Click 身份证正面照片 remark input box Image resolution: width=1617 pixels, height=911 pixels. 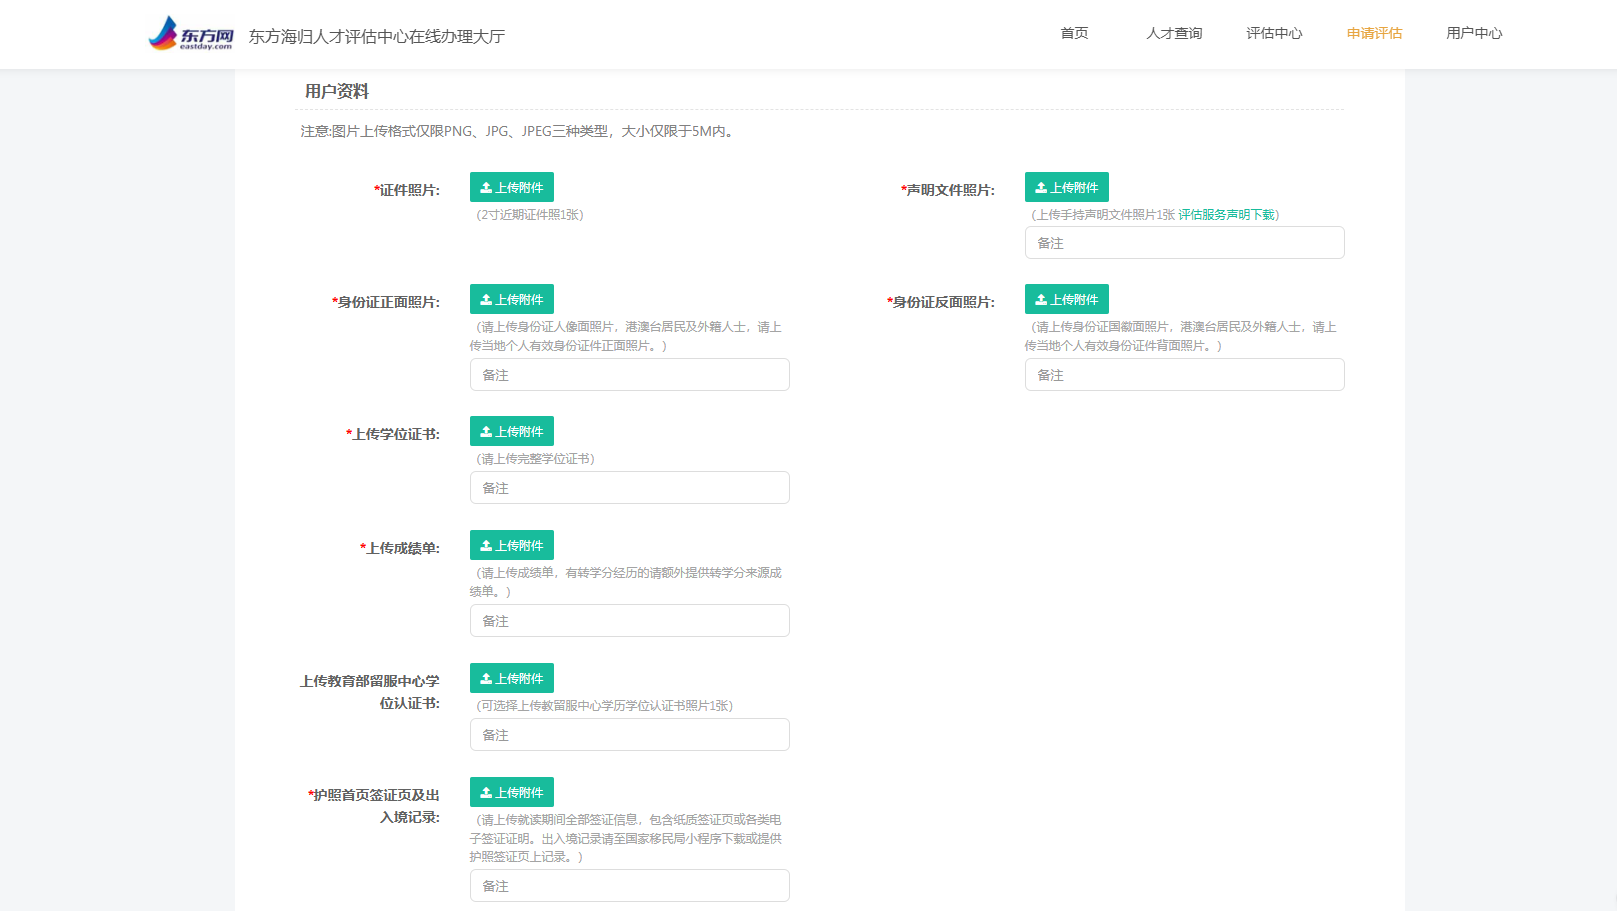tap(629, 375)
